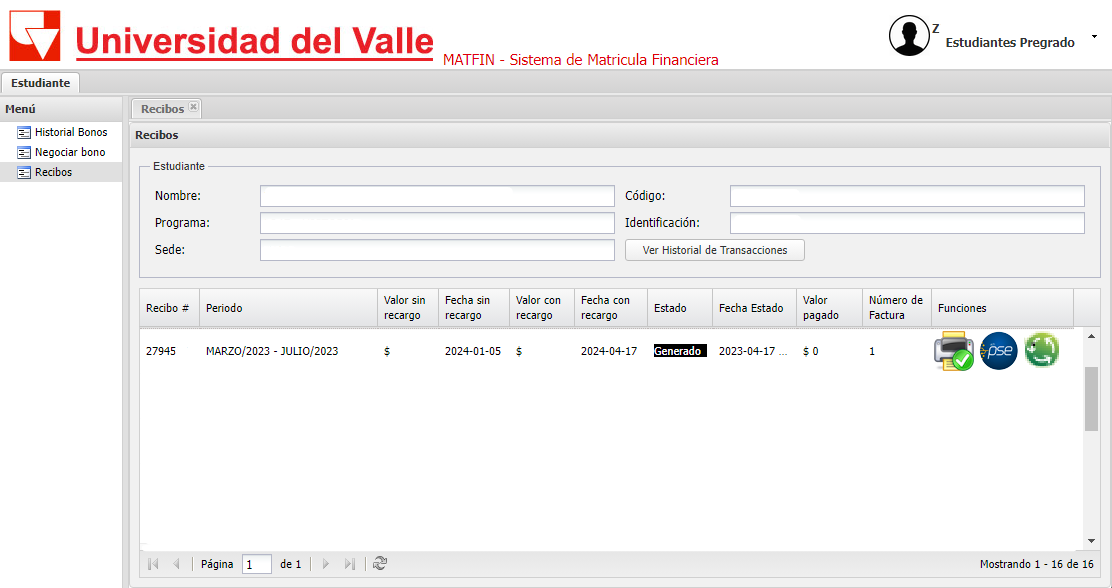Pay receipt with the PSE icon
The image size is (1112, 588).
click(998, 351)
